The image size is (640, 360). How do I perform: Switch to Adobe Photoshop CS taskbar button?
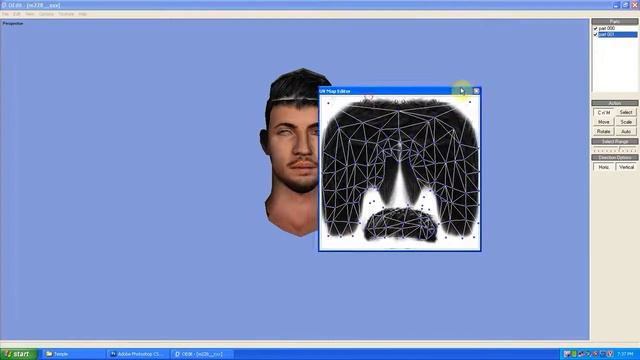click(138, 354)
